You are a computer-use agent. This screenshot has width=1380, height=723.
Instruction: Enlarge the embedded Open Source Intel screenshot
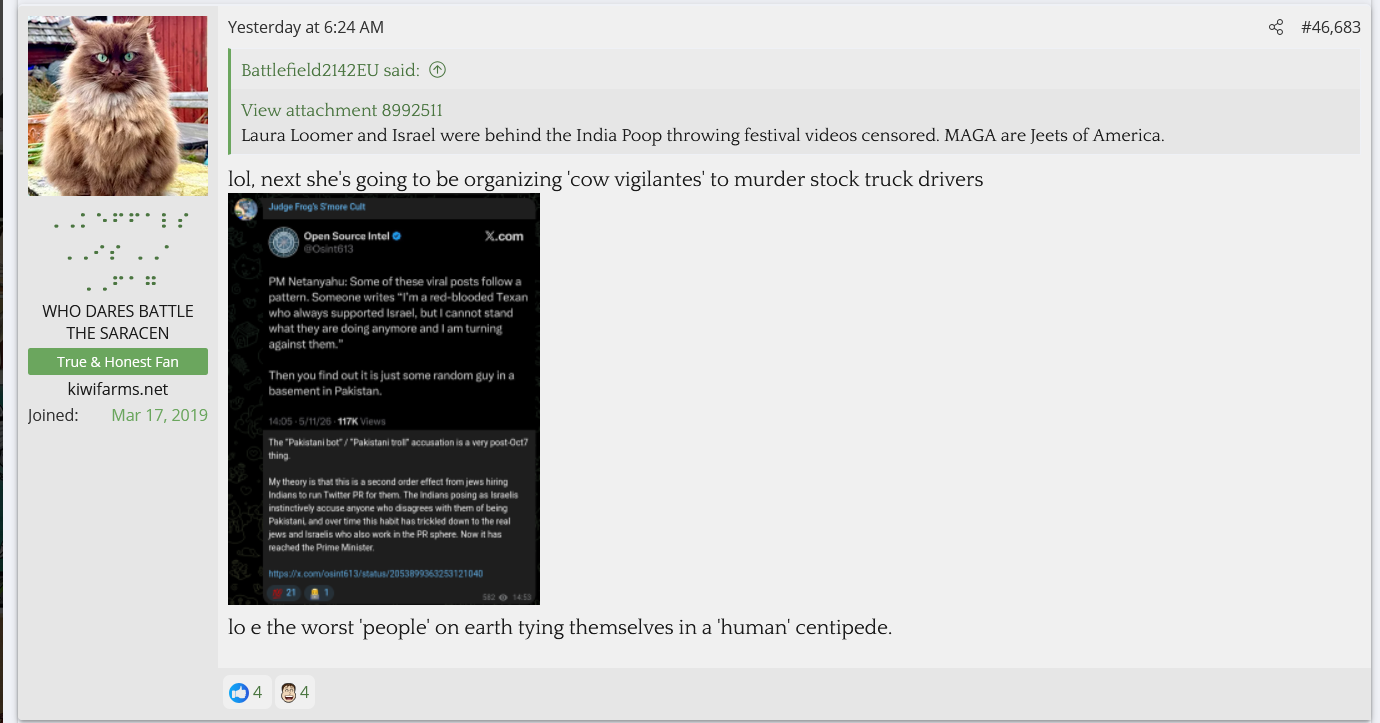(x=384, y=399)
